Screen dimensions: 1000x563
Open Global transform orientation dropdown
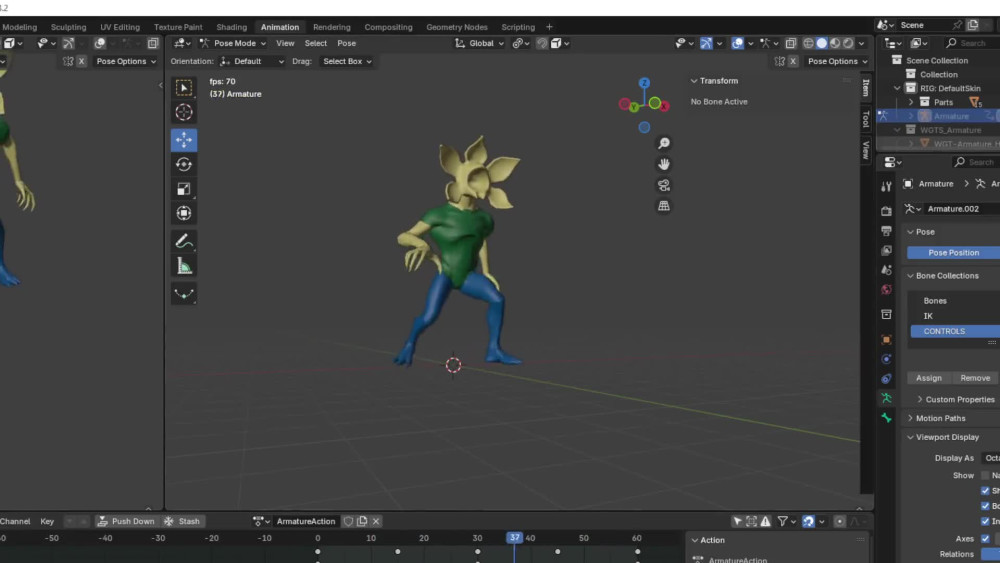click(480, 43)
